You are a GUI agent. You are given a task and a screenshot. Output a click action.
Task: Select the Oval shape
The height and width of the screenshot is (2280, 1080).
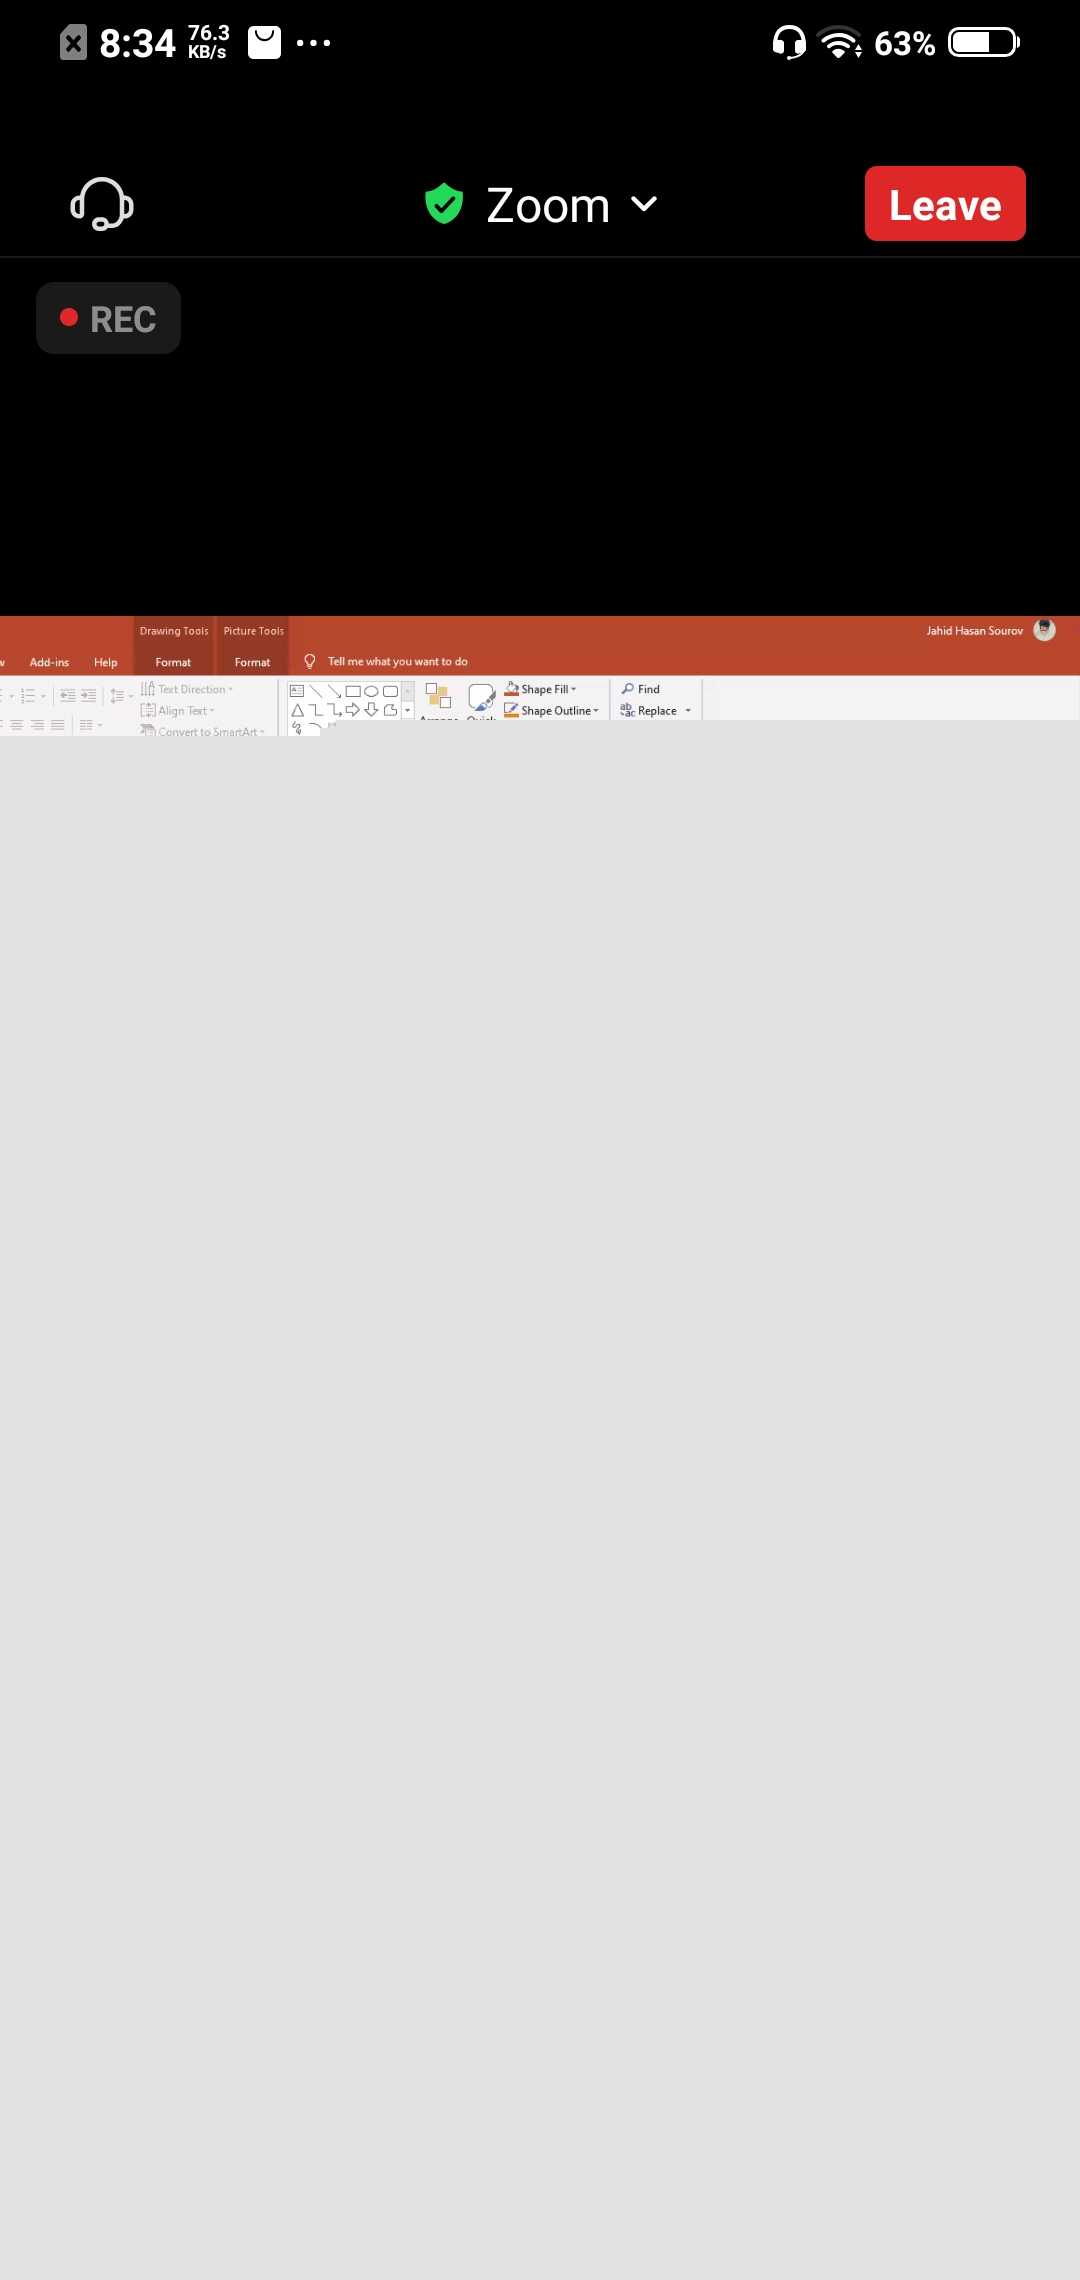(371, 691)
